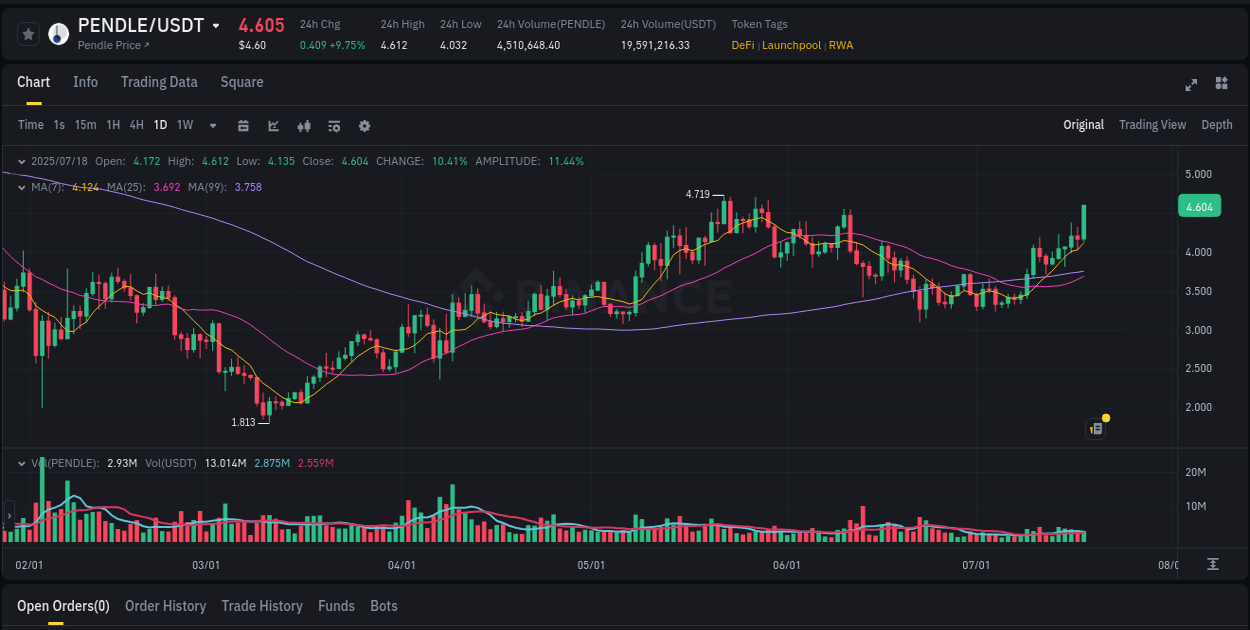Switch chart to Trading View mode
The width and height of the screenshot is (1250, 630).
[1152, 125]
